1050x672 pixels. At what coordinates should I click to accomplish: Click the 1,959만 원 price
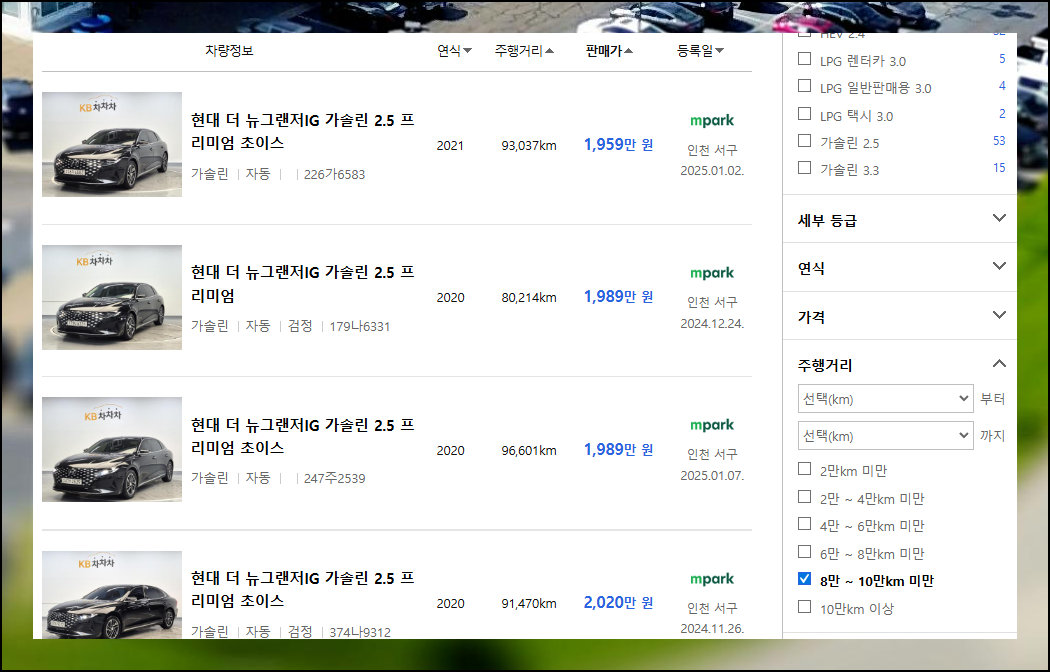point(618,145)
